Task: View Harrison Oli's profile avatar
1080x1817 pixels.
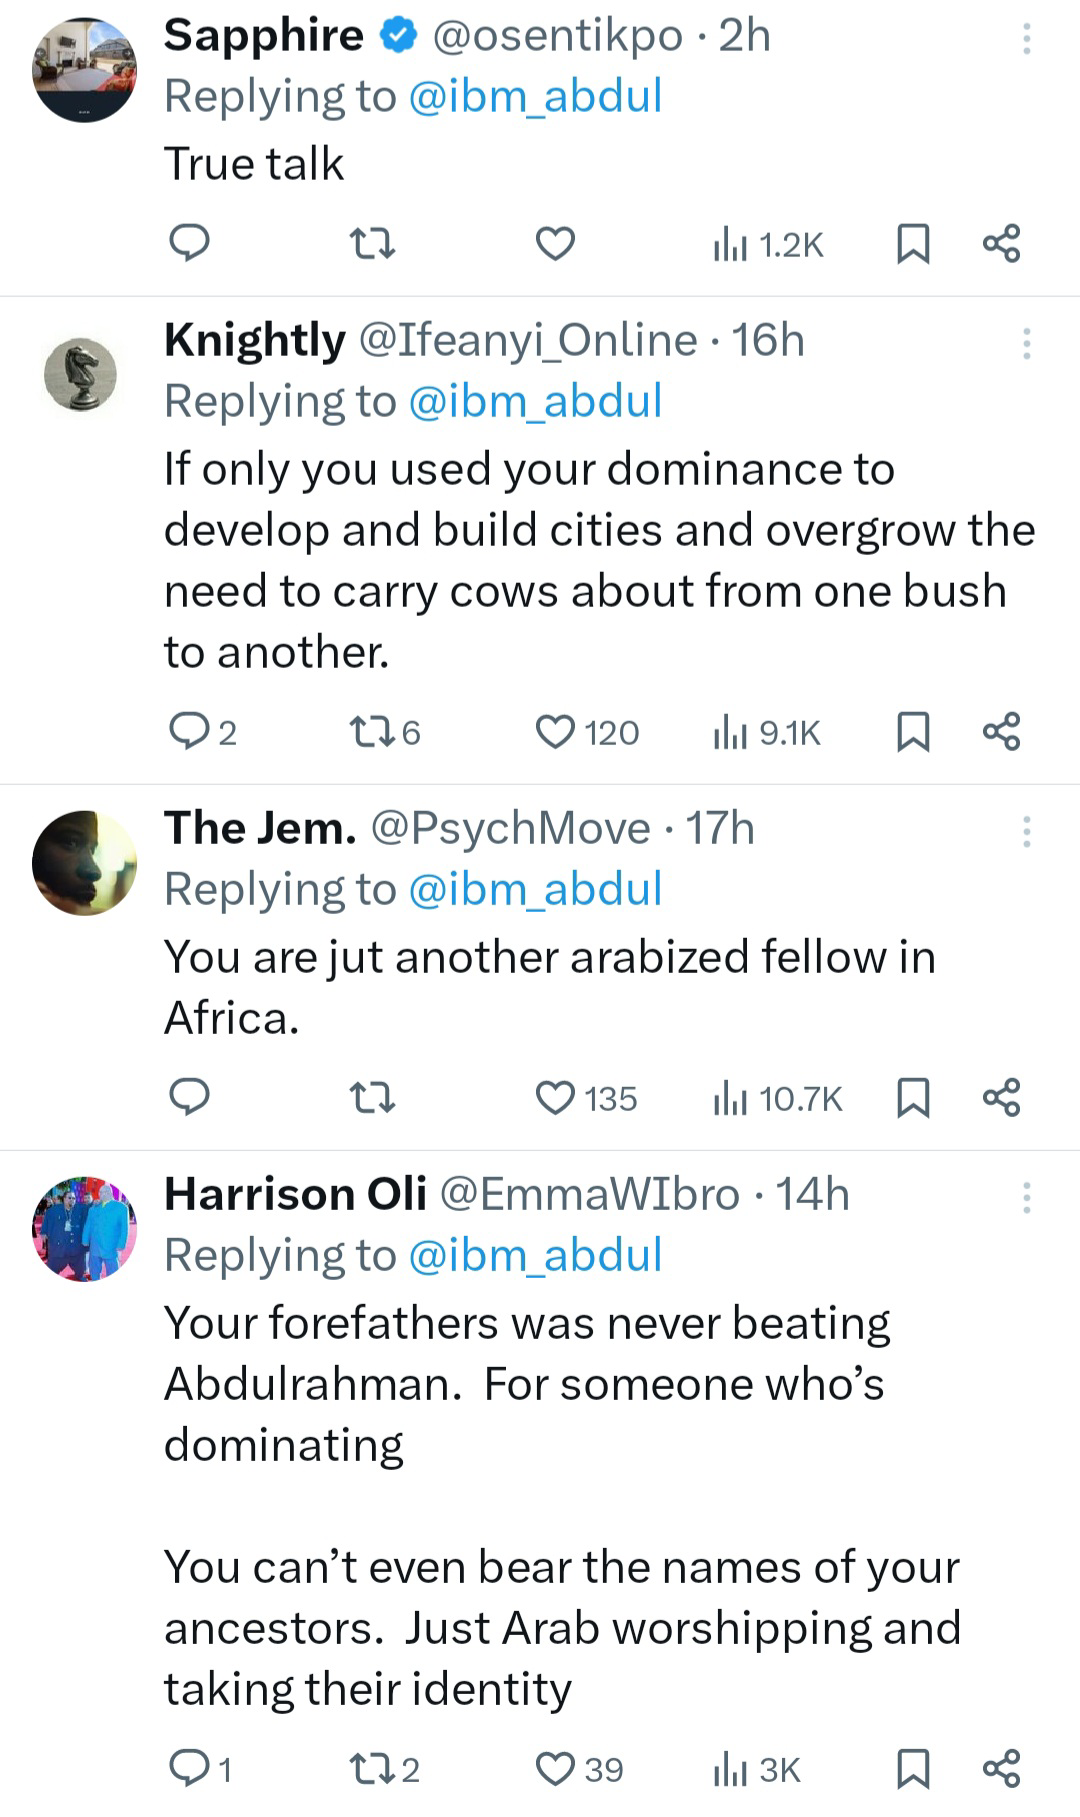Action: click(84, 1229)
